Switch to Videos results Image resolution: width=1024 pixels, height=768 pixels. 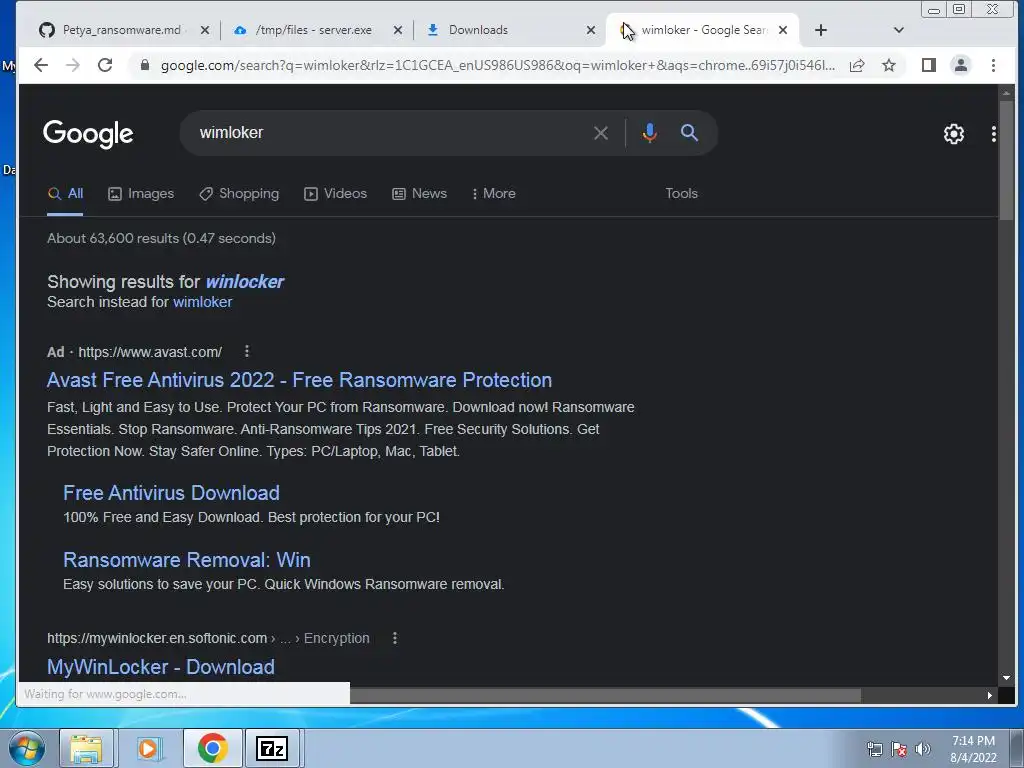coord(336,194)
